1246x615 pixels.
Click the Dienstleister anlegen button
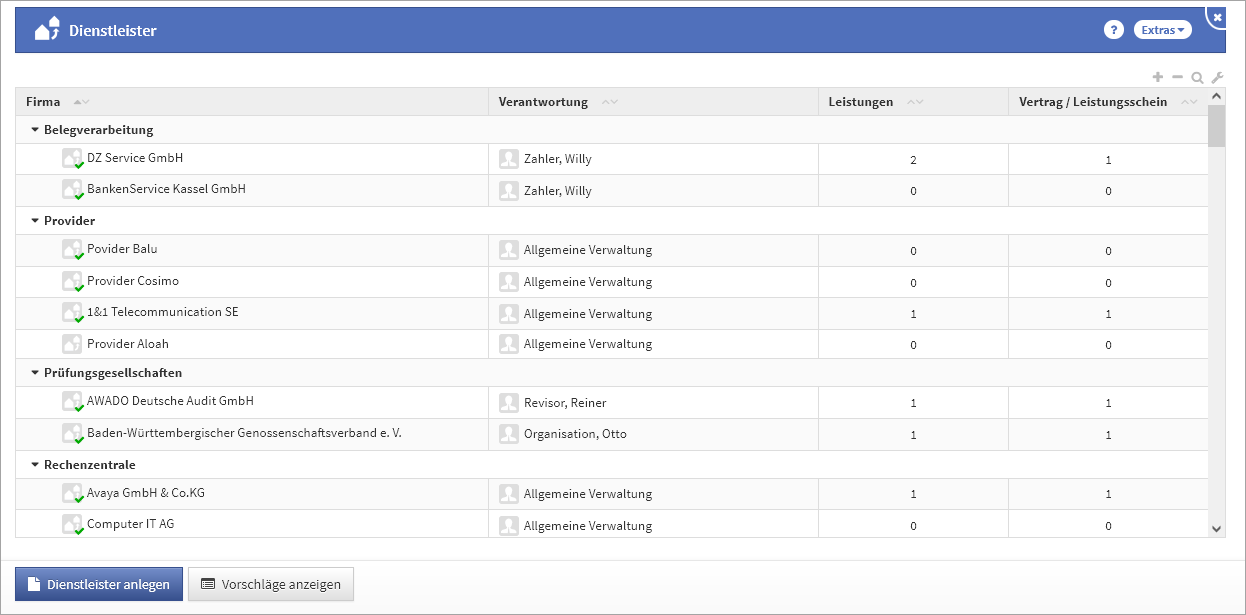(99, 584)
